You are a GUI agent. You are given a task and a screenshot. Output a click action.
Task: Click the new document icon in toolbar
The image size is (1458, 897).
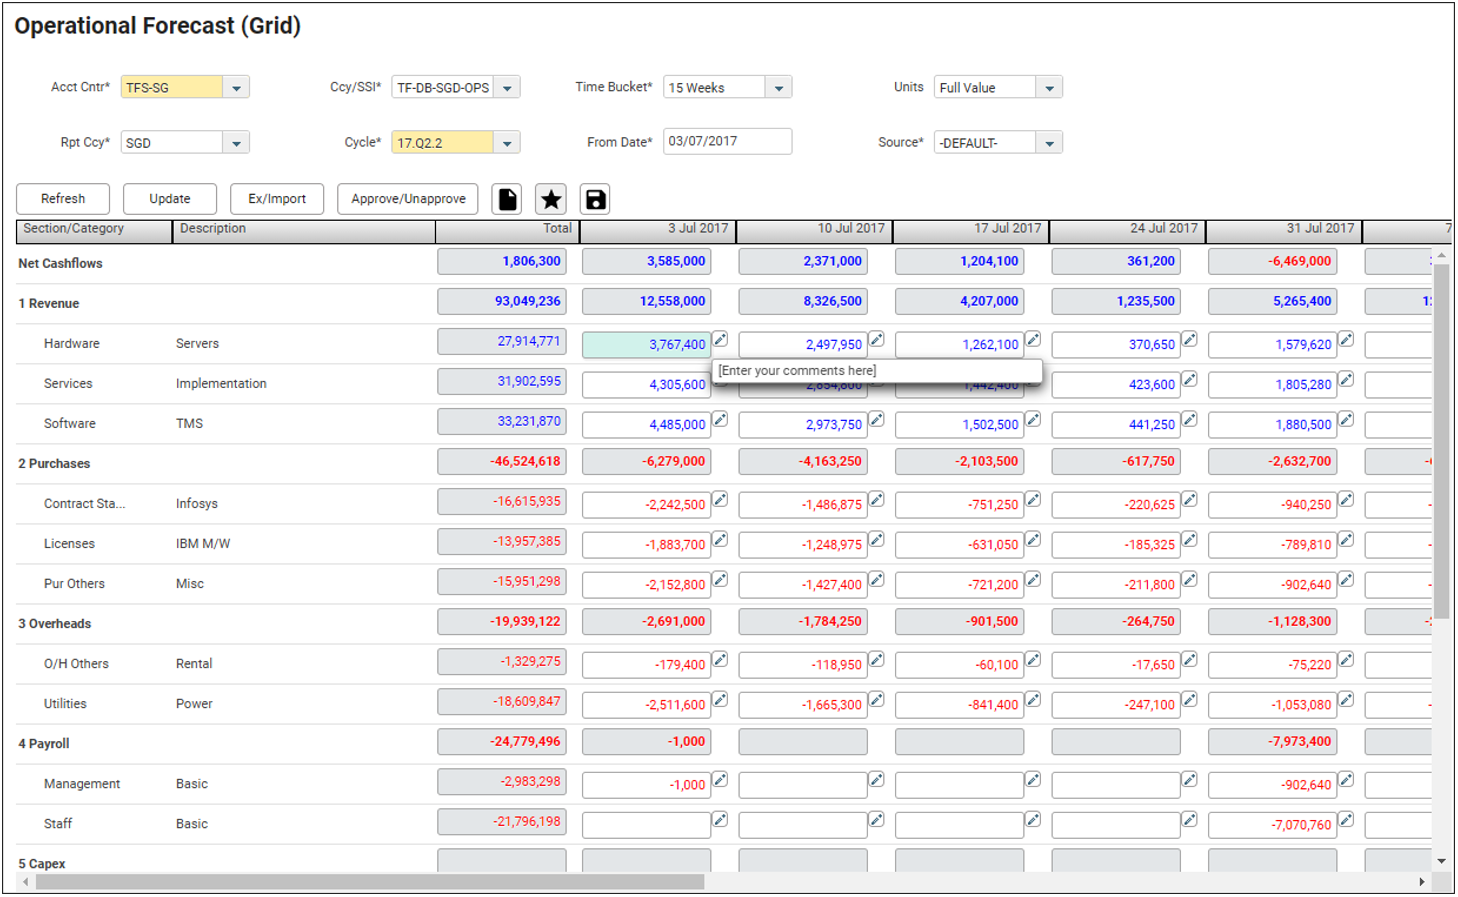click(508, 199)
